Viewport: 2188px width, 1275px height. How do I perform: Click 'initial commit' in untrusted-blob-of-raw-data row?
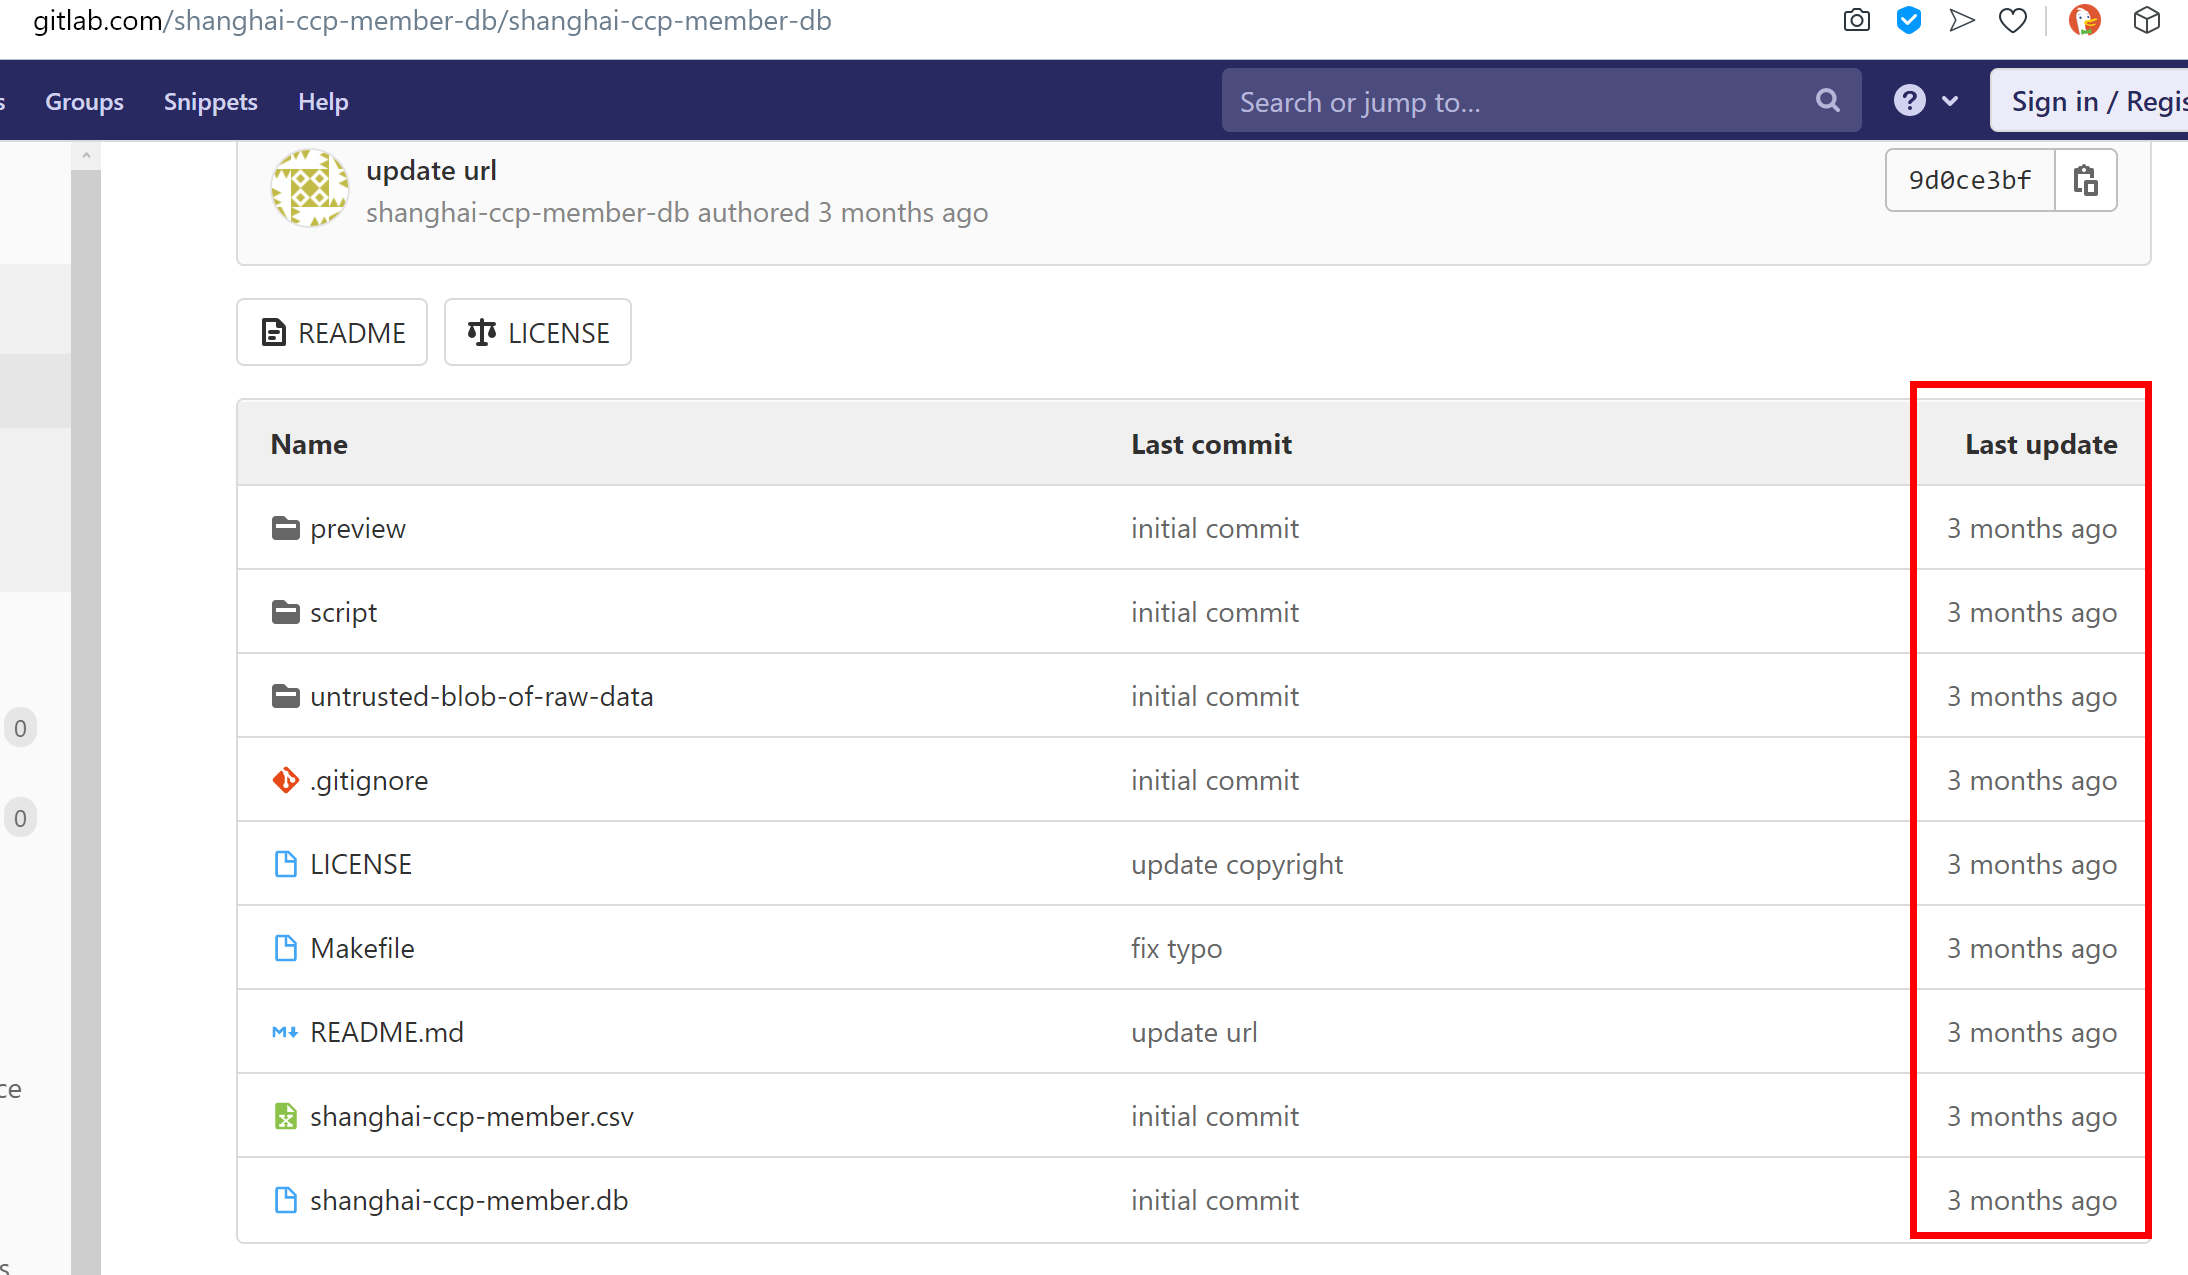[1215, 696]
